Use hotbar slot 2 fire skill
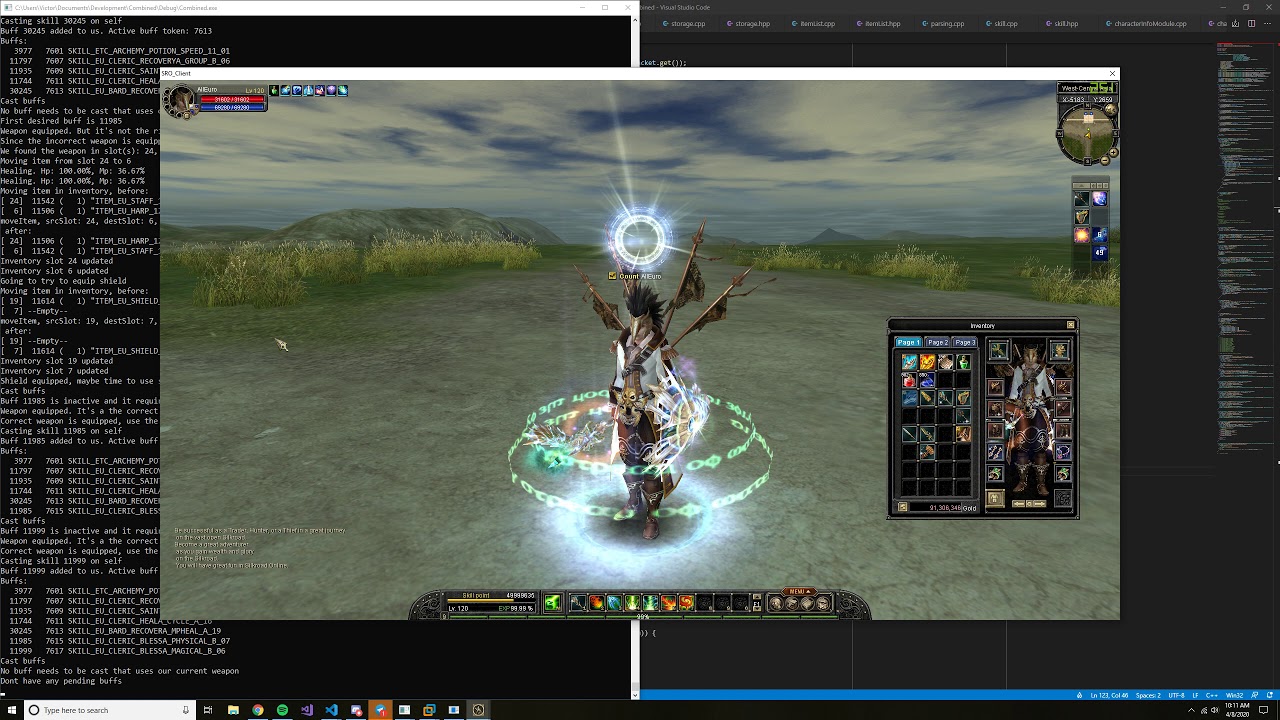 (x=596, y=603)
